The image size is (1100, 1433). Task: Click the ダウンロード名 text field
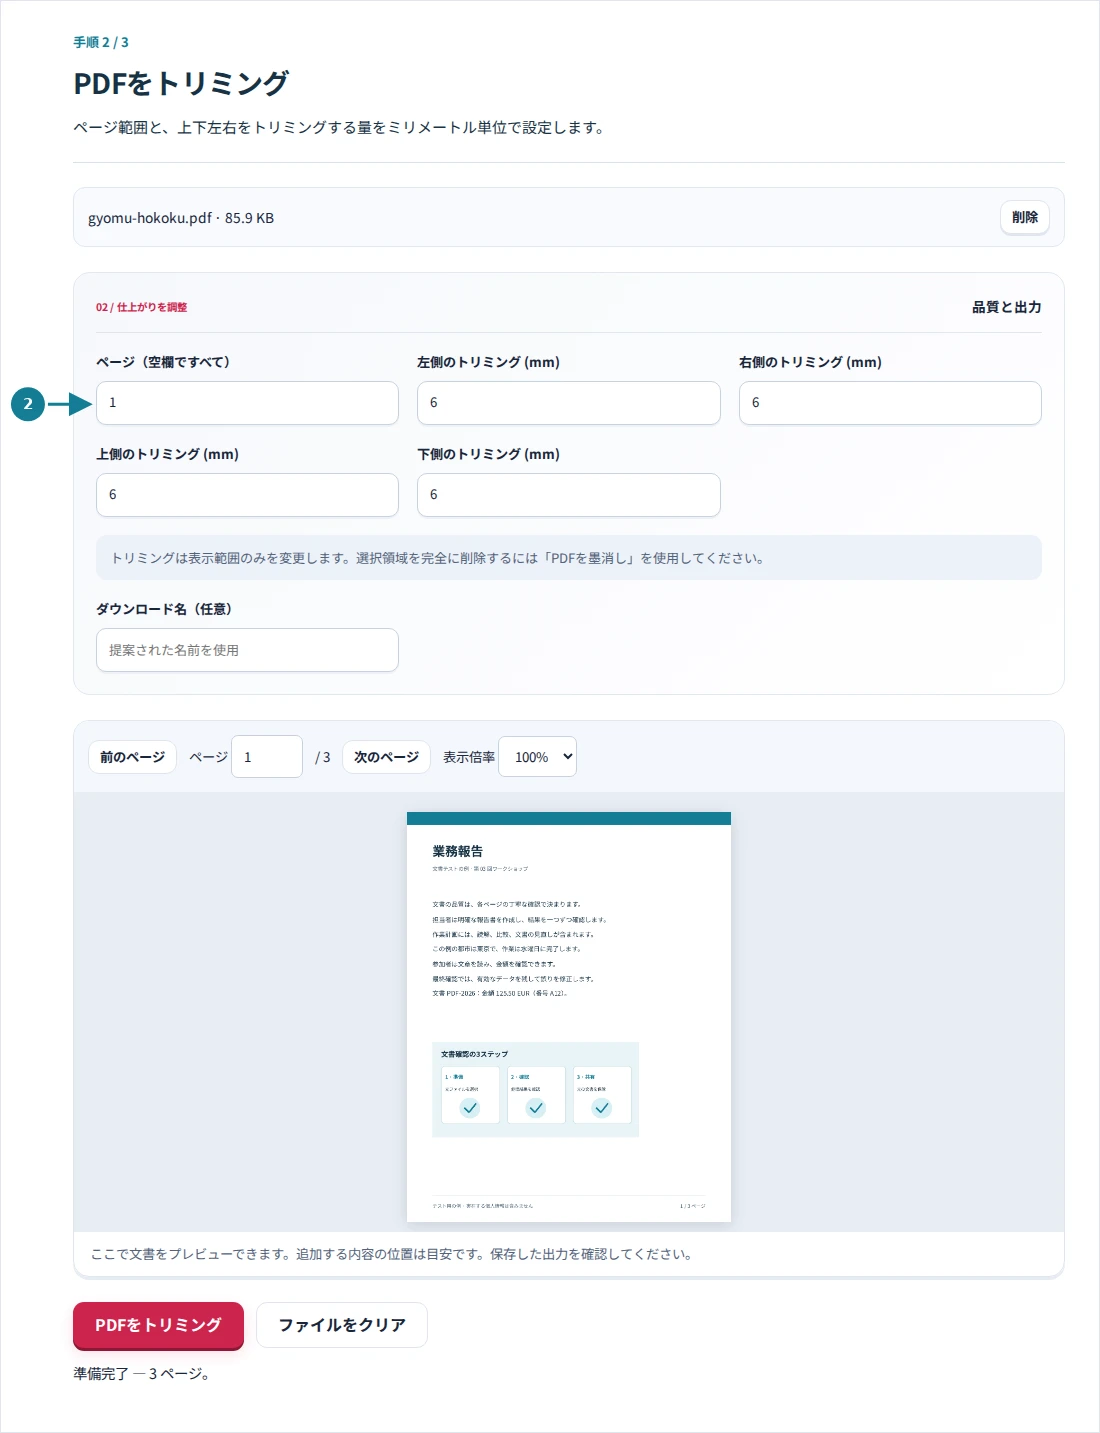point(247,650)
